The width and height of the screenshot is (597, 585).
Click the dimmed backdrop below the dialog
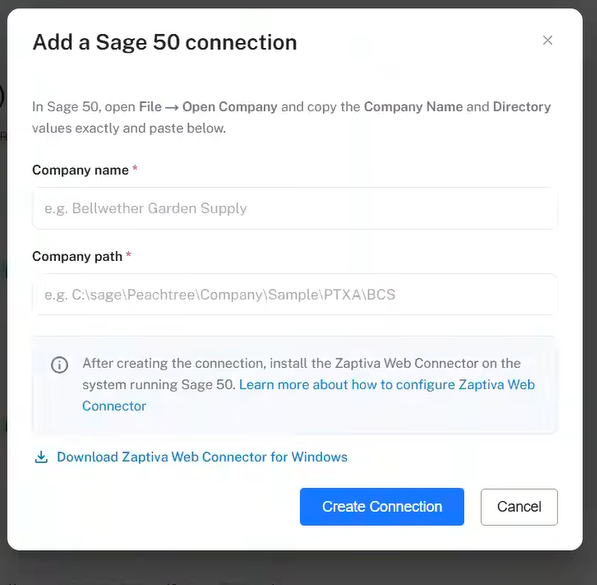[x=298, y=568]
